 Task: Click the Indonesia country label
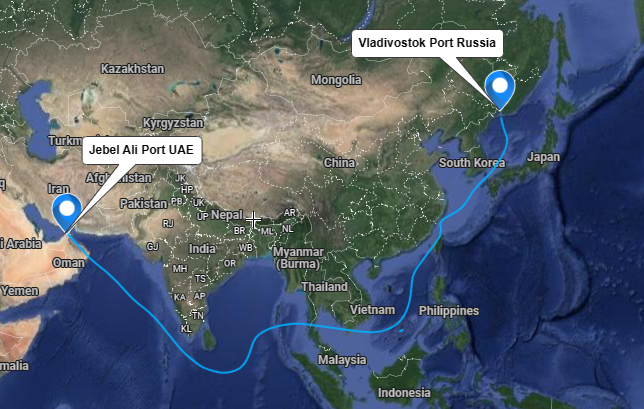[404, 393]
